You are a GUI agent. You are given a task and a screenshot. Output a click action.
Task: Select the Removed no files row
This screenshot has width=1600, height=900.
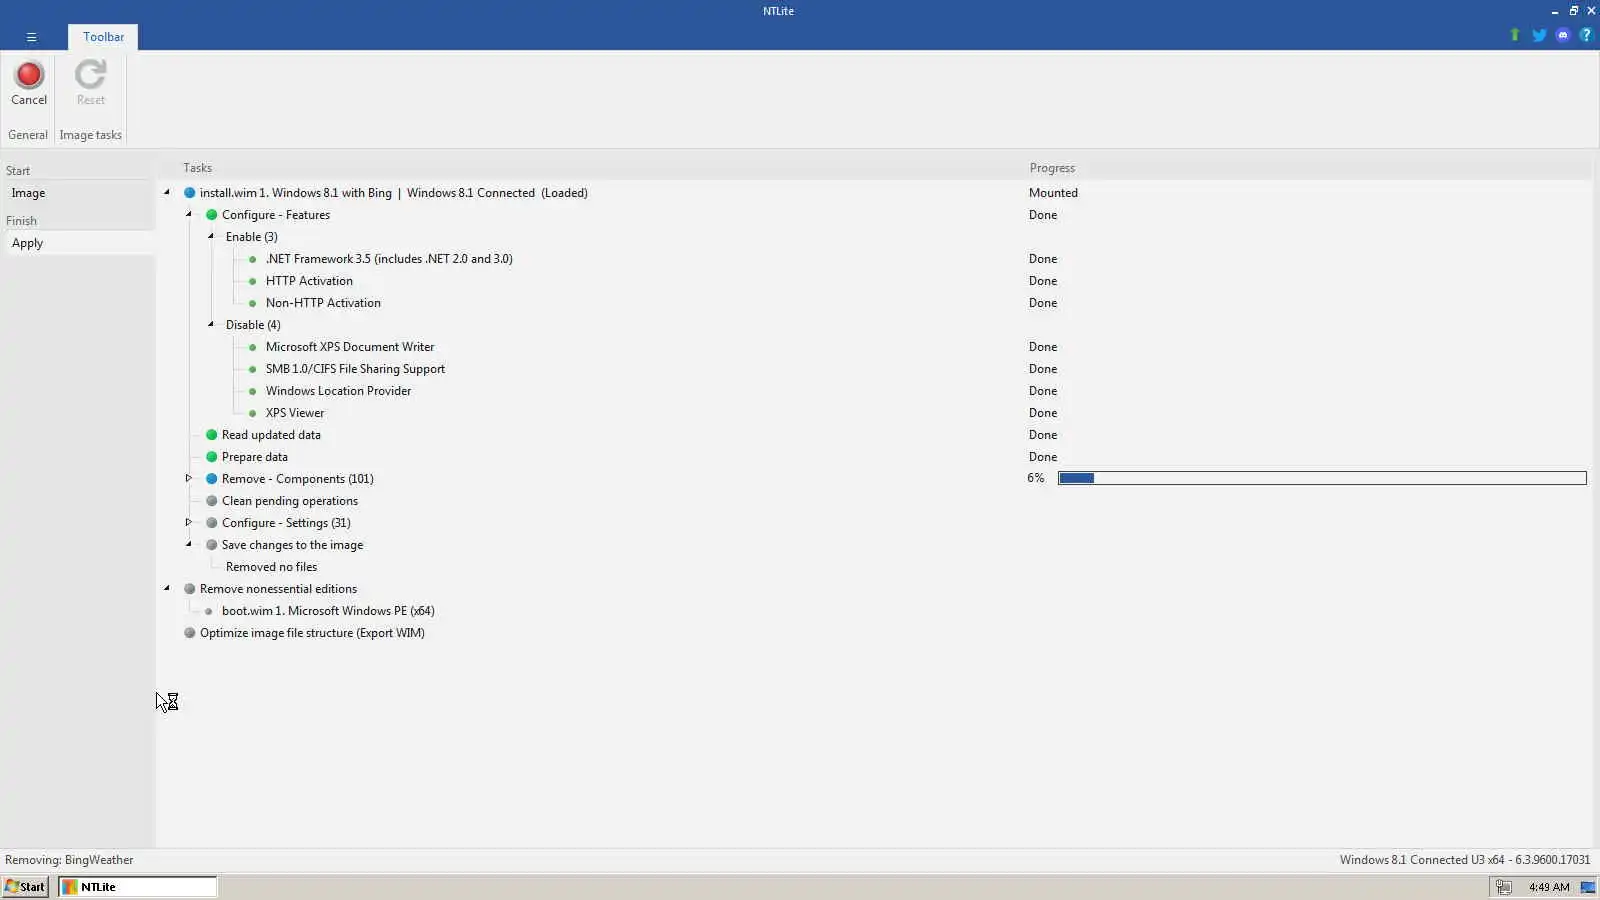pyautogui.click(x=271, y=567)
